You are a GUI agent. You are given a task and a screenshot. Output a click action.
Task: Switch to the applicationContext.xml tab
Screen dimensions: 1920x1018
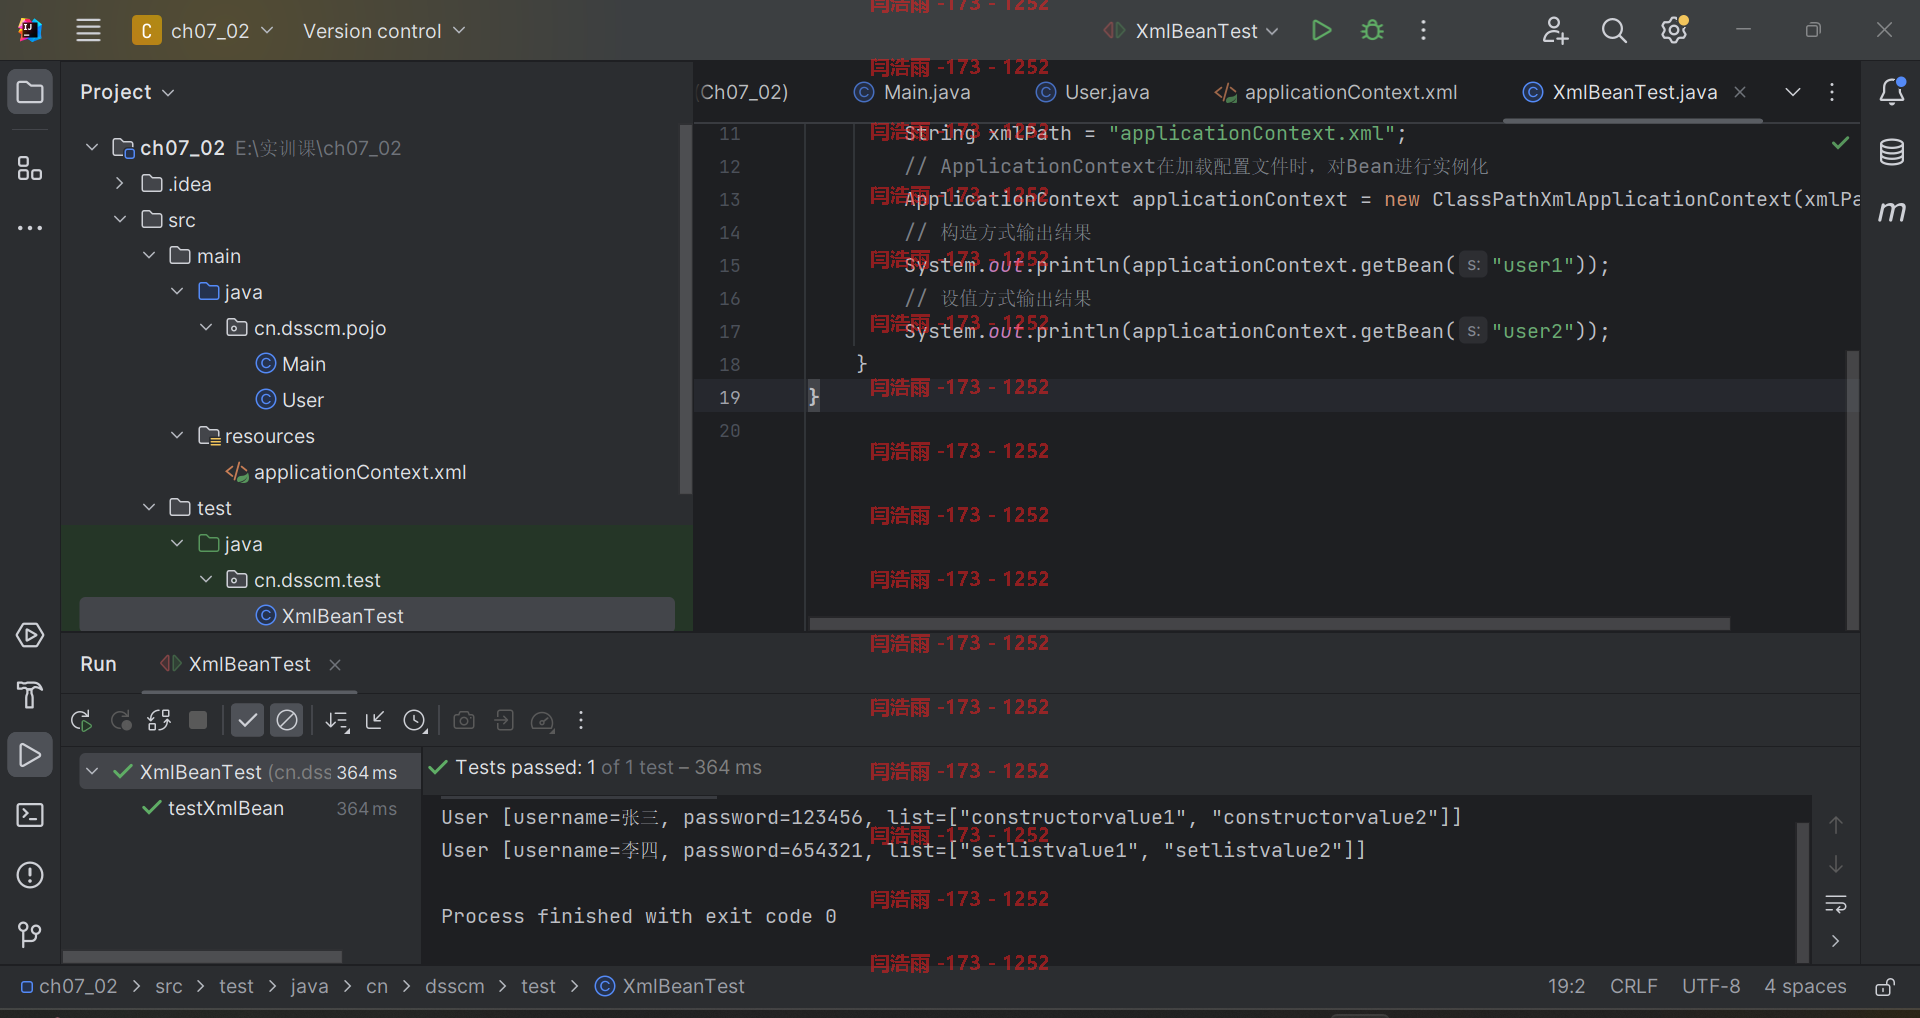tap(1336, 92)
